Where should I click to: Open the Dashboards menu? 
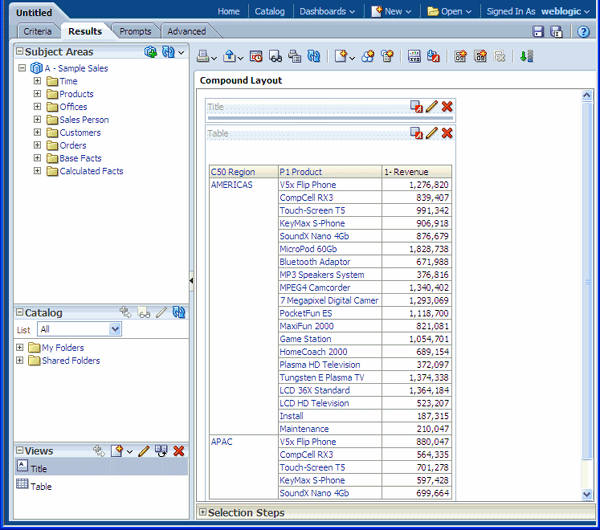pyautogui.click(x=327, y=11)
